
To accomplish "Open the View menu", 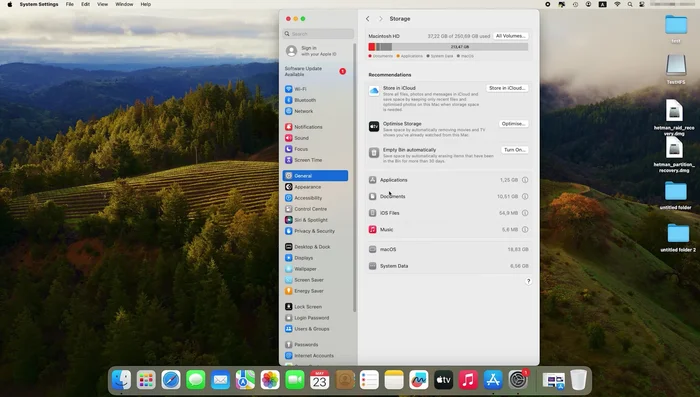I will click(x=103, y=4).
